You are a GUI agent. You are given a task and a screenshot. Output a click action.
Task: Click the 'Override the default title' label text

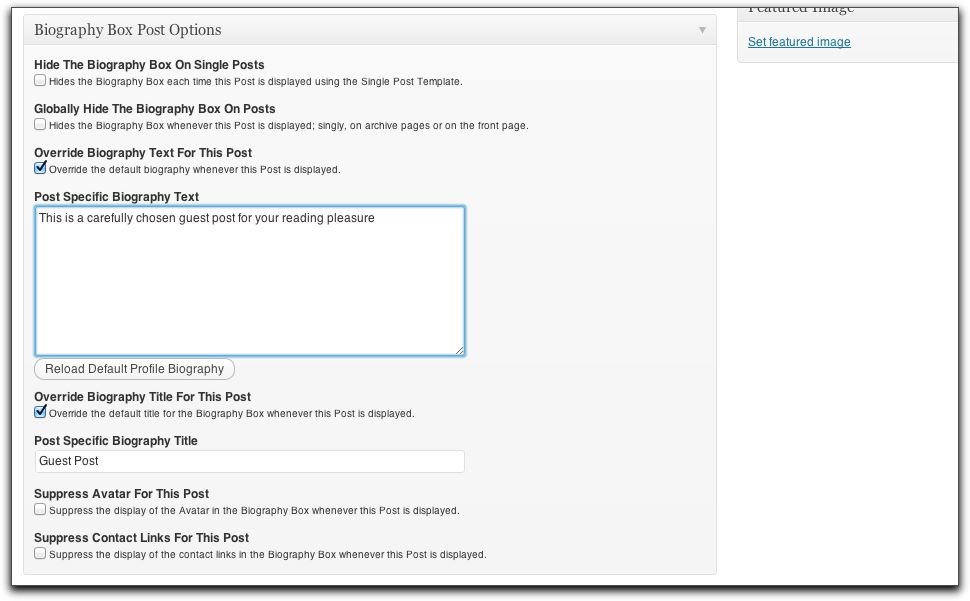(x=231, y=414)
